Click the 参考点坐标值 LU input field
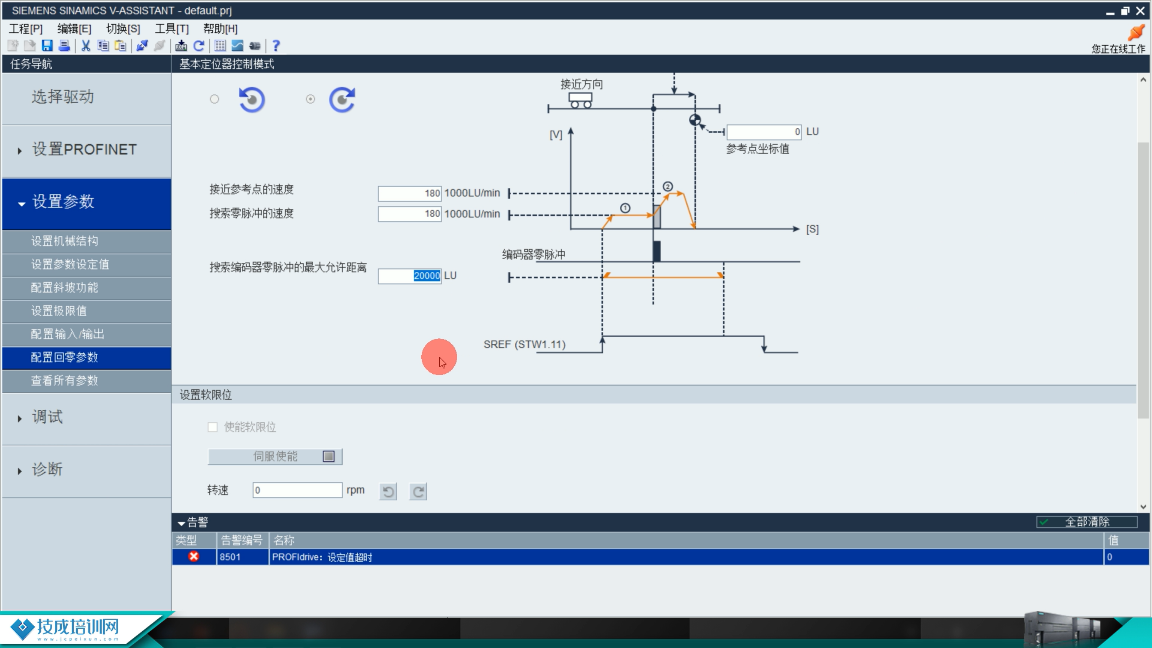Image resolution: width=1152 pixels, height=648 pixels. [x=764, y=132]
